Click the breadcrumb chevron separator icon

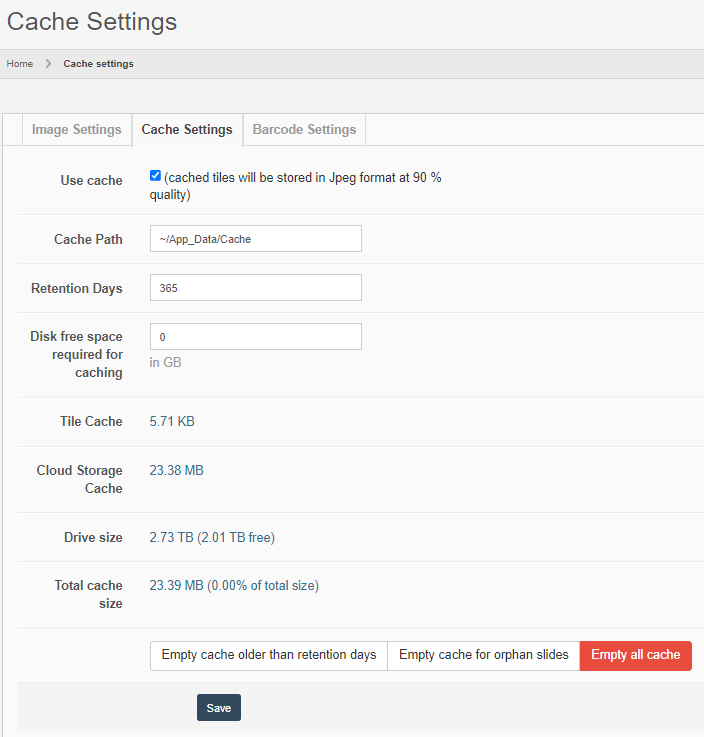coord(48,64)
